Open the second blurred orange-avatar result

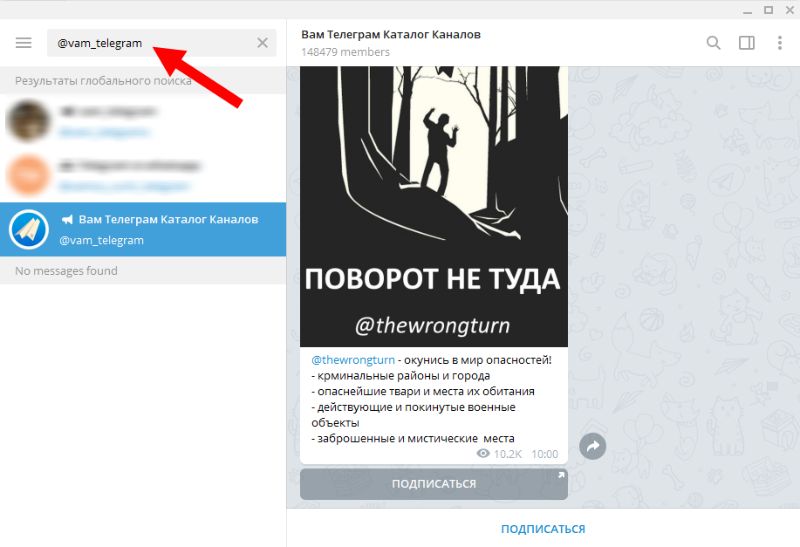click(143, 176)
